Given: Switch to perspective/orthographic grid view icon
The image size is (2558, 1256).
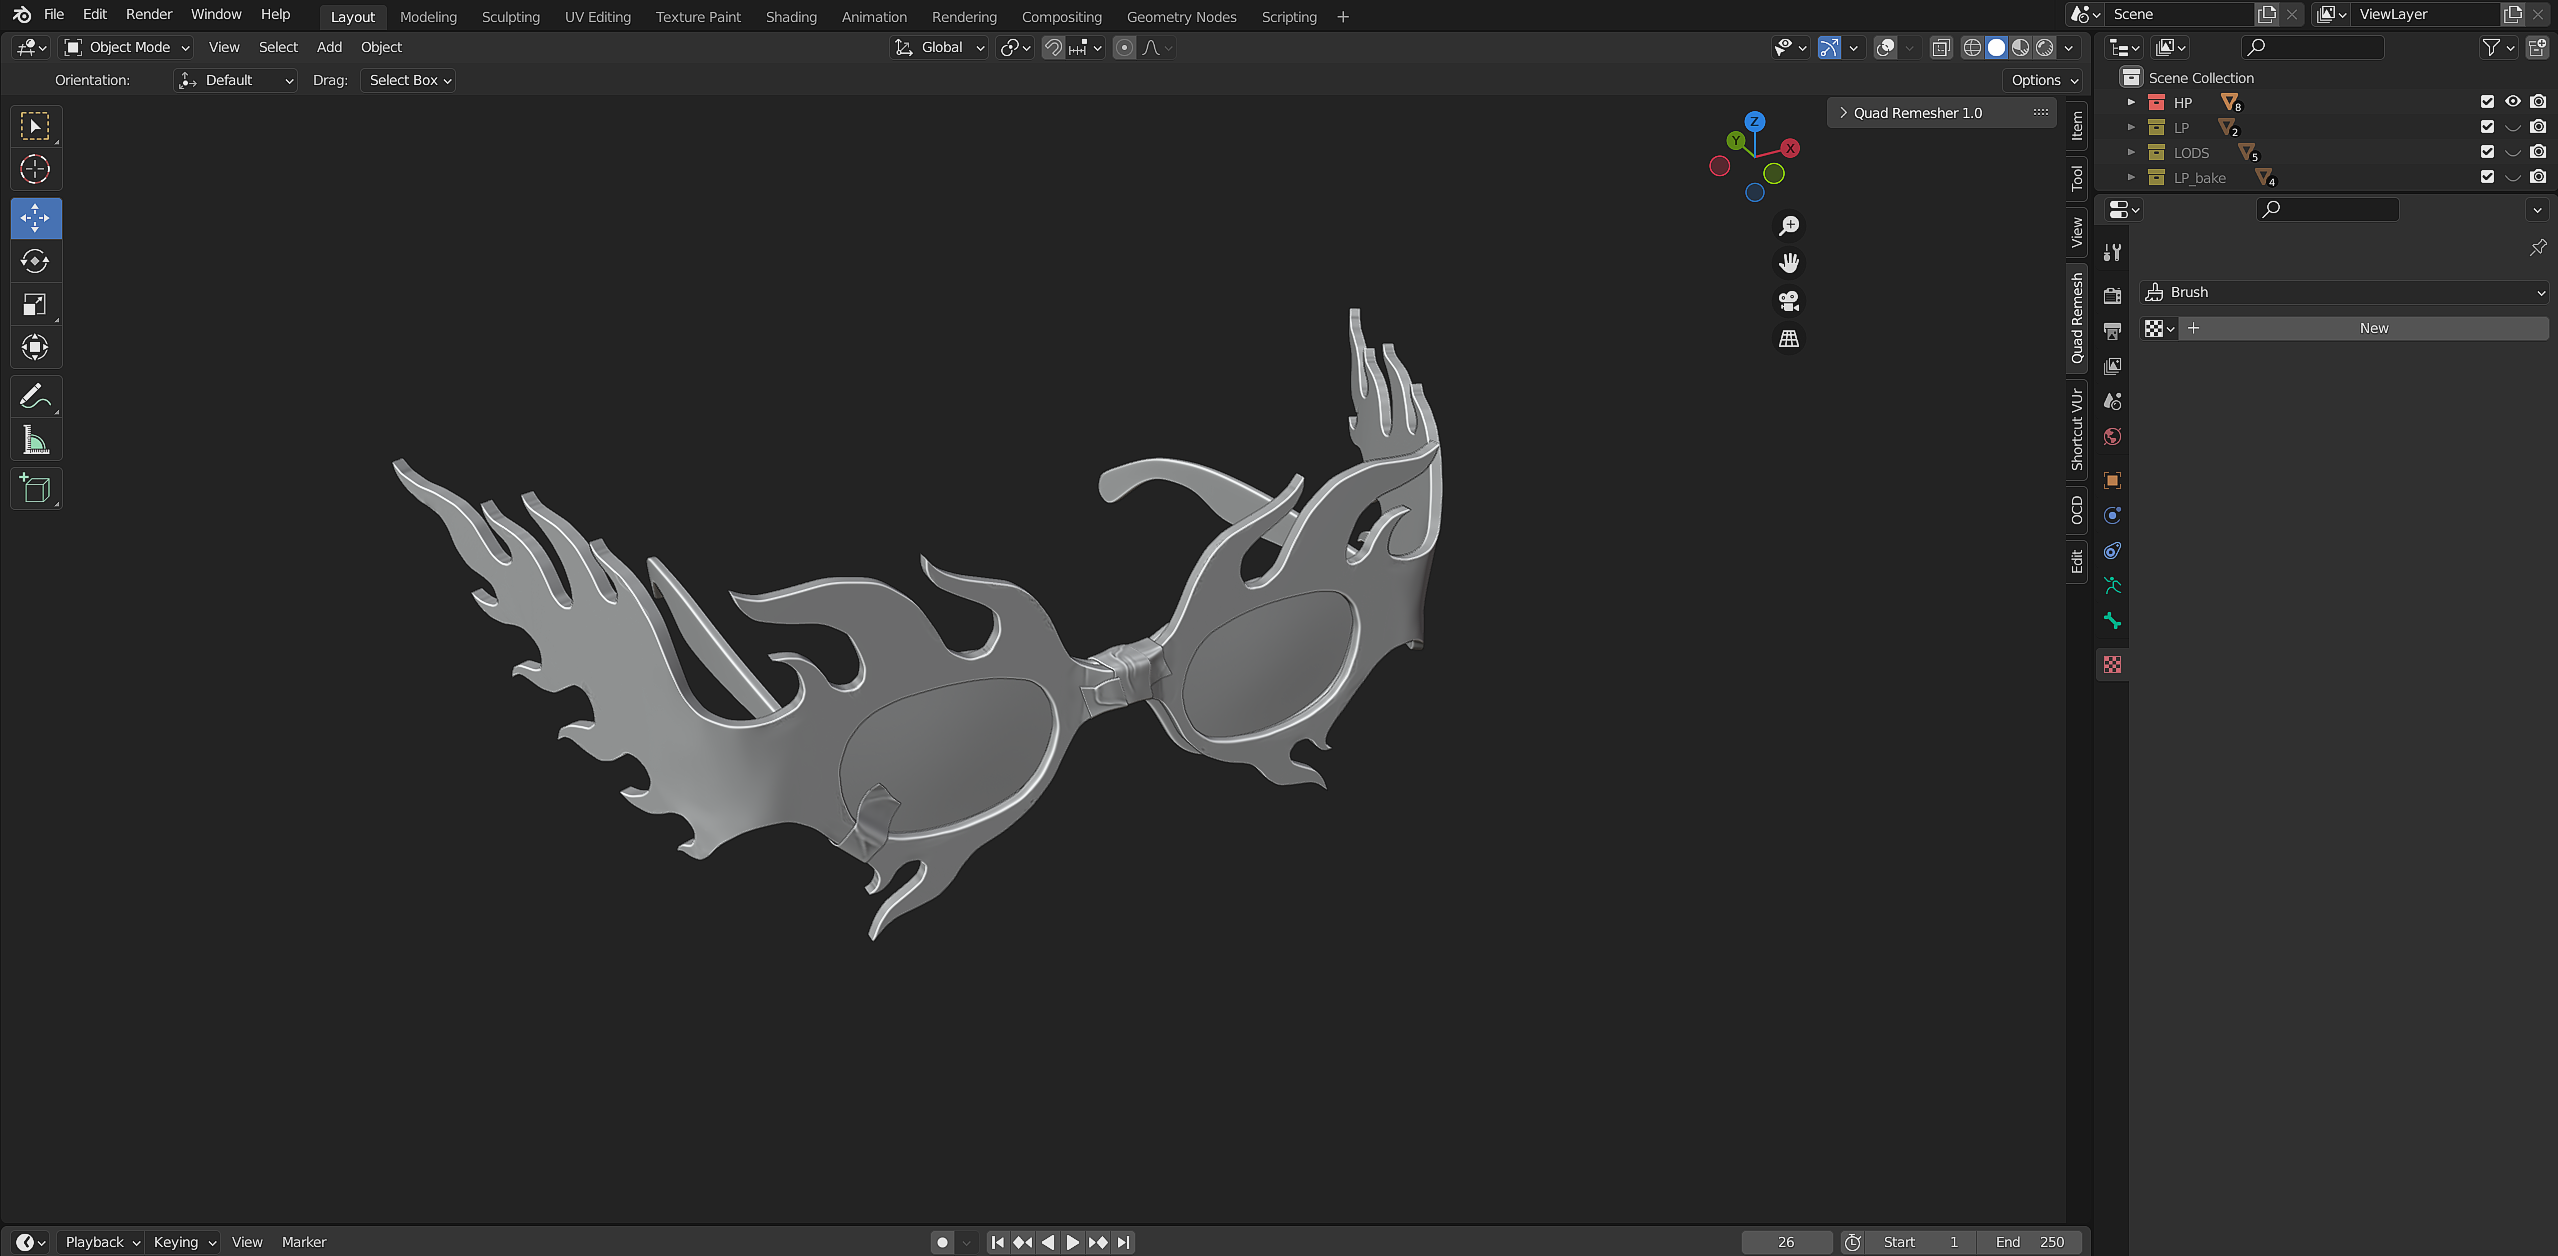Looking at the screenshot, I should (x=1788, y=339).
